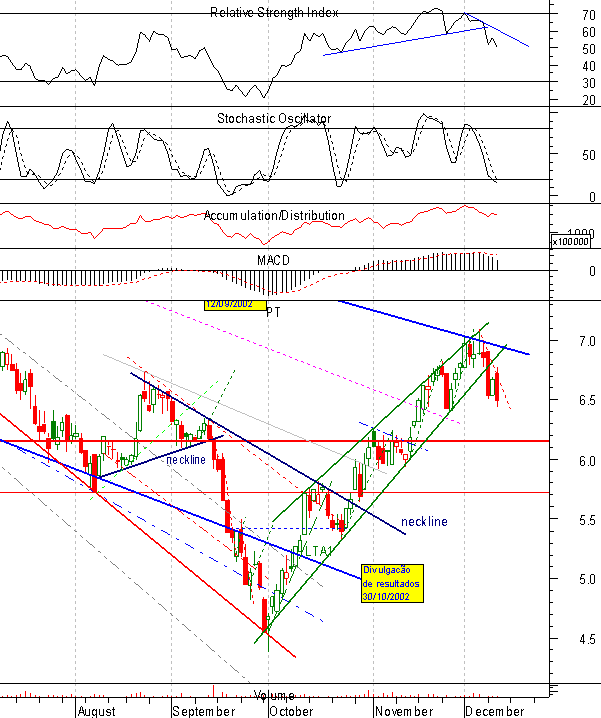Click the 6.5 price axis value
Screen dimensions: 601x718
tap(587, 400)
